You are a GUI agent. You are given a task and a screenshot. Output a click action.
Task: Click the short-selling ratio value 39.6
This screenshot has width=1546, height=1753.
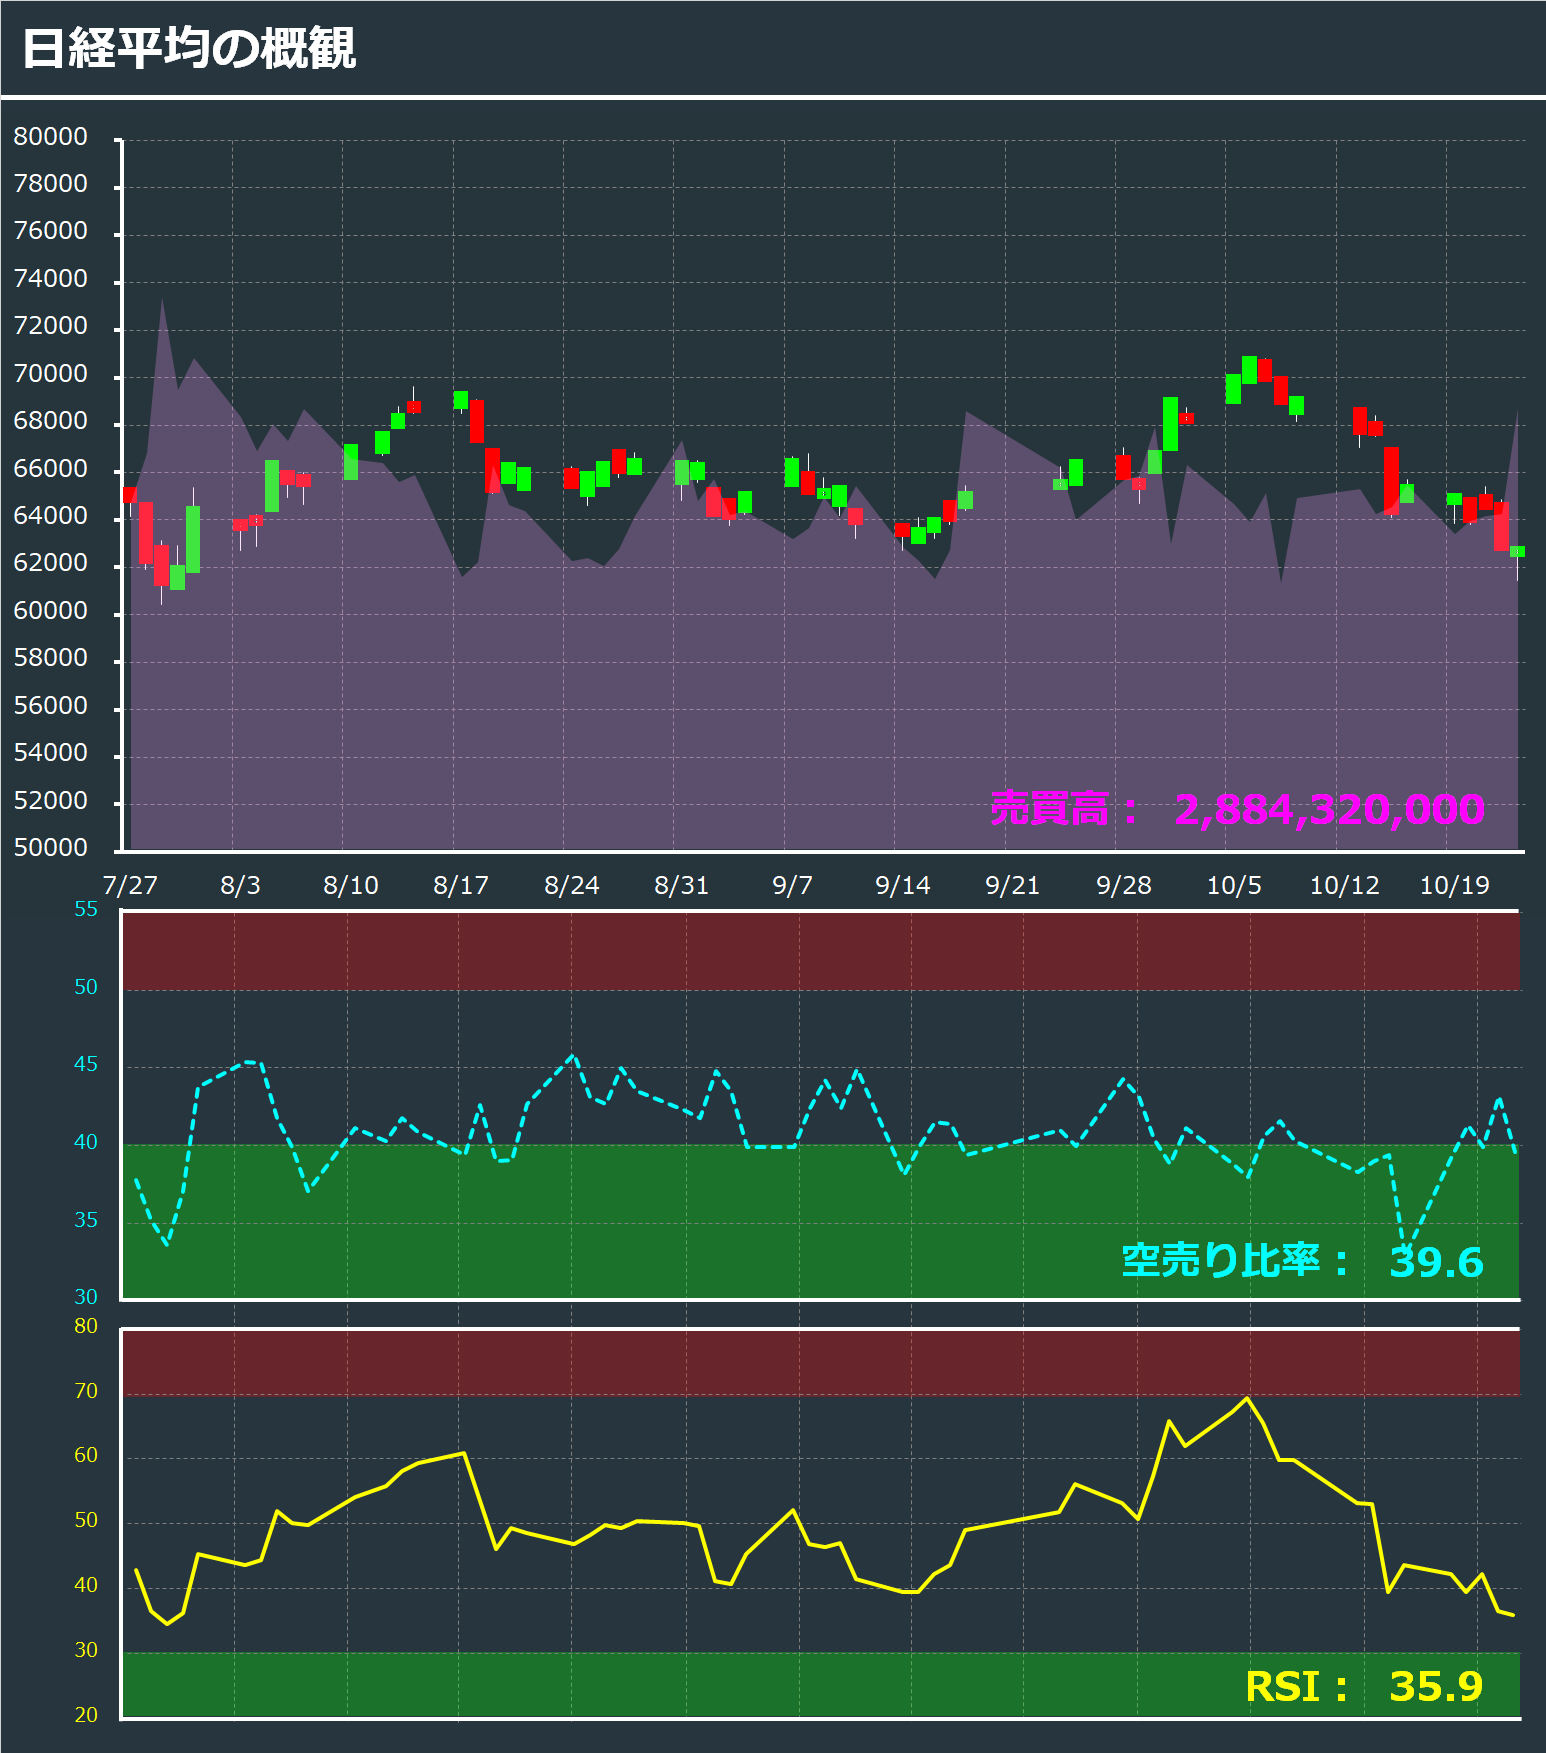point(1436,1262)
